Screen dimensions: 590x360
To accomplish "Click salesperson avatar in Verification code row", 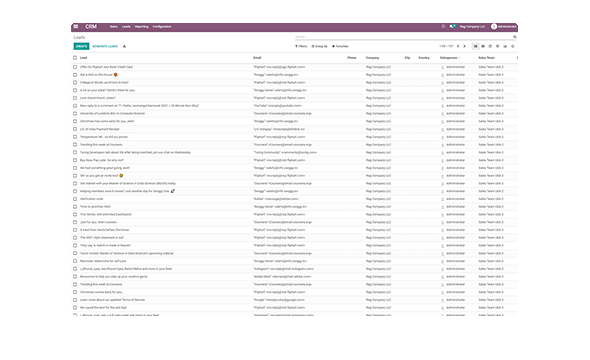I will [x=442, y=199].
